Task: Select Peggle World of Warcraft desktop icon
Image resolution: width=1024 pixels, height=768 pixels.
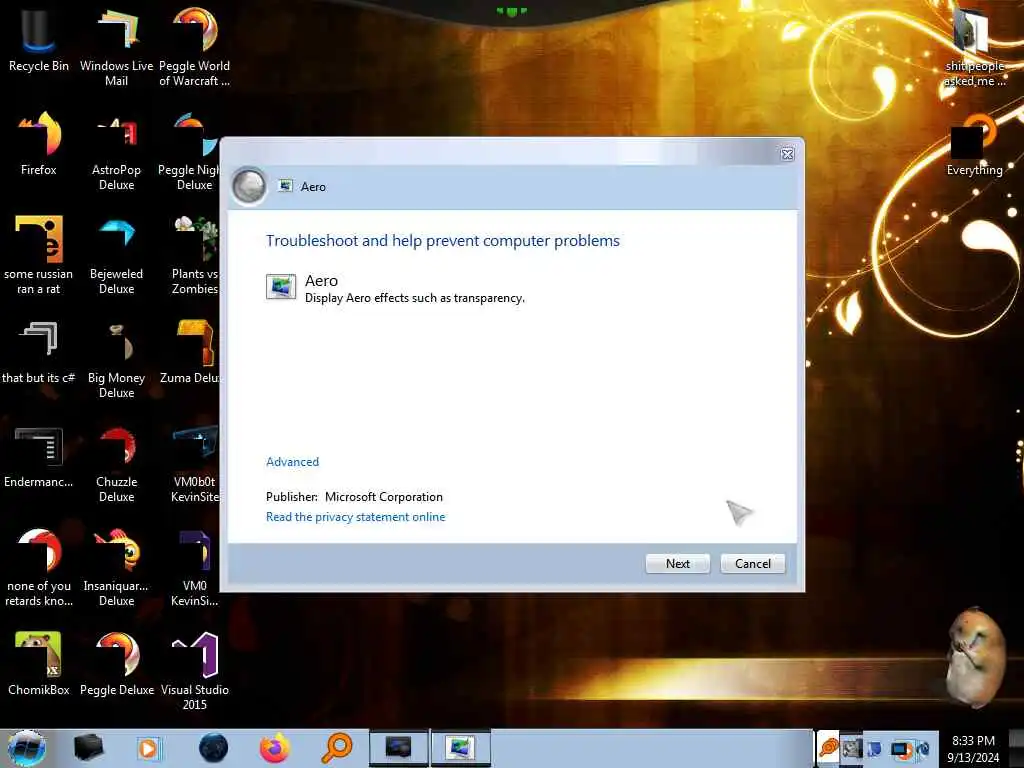Action: 194,47
